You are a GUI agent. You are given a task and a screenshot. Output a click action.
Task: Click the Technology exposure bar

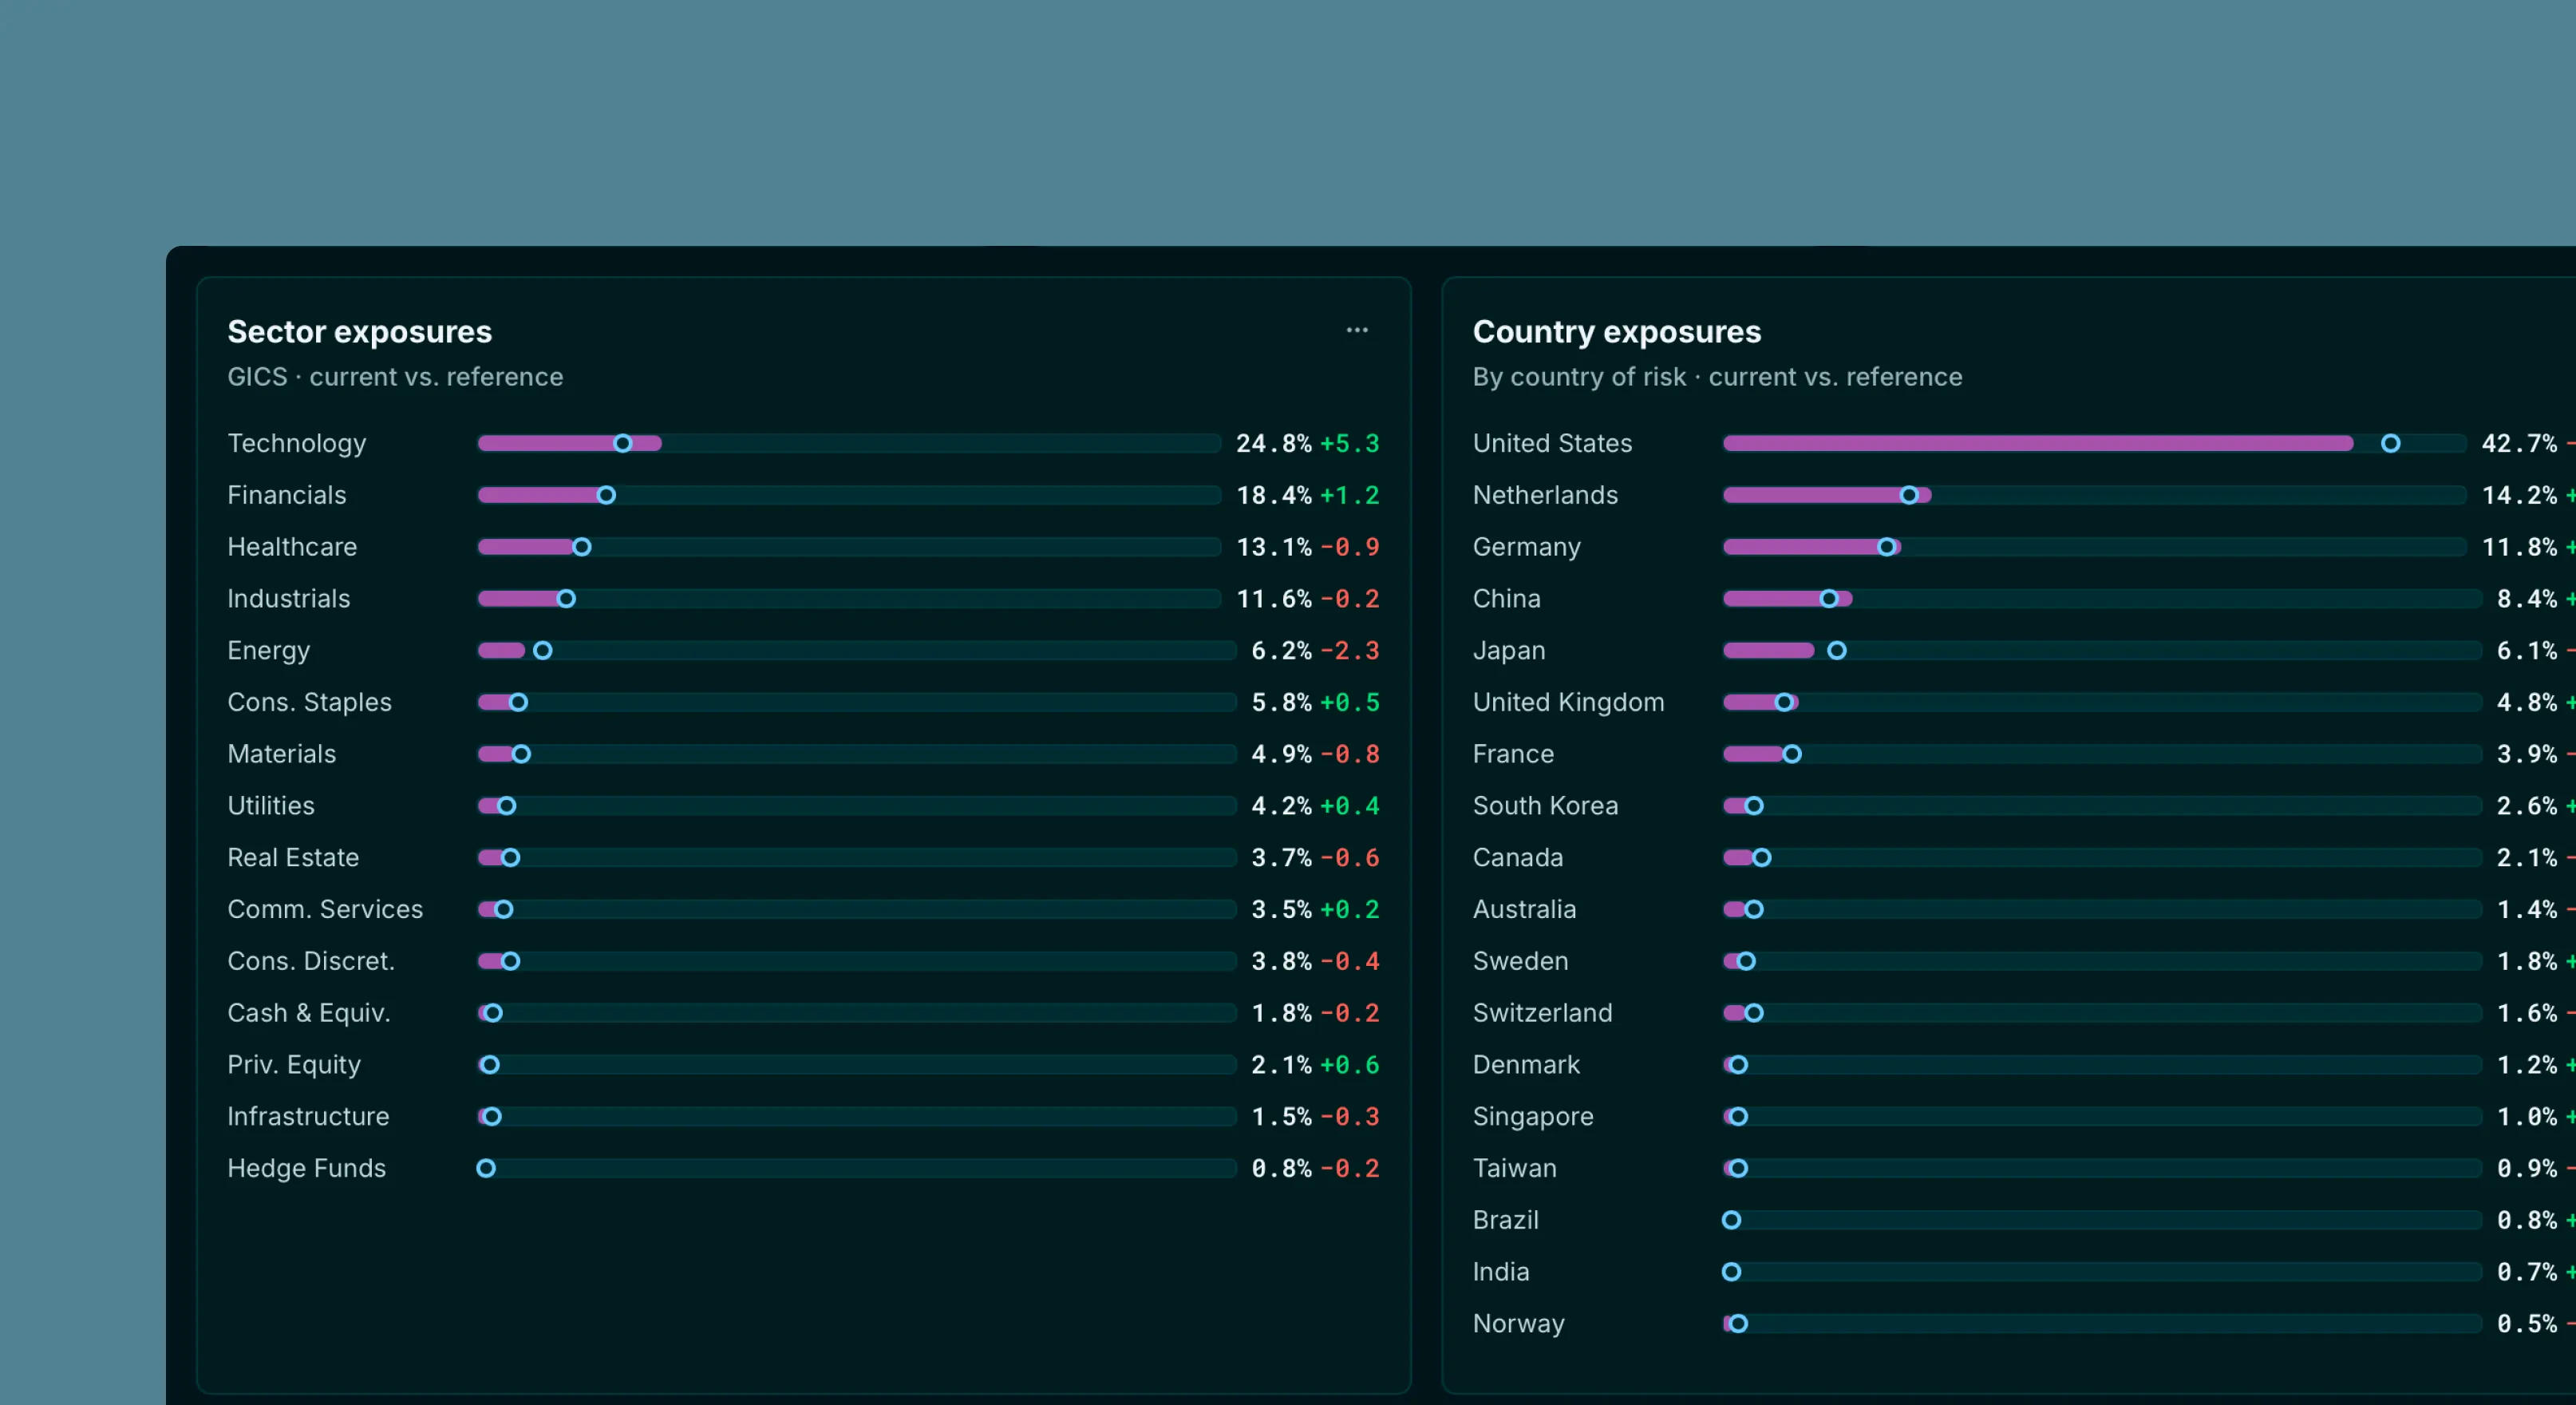pos(849,443)
